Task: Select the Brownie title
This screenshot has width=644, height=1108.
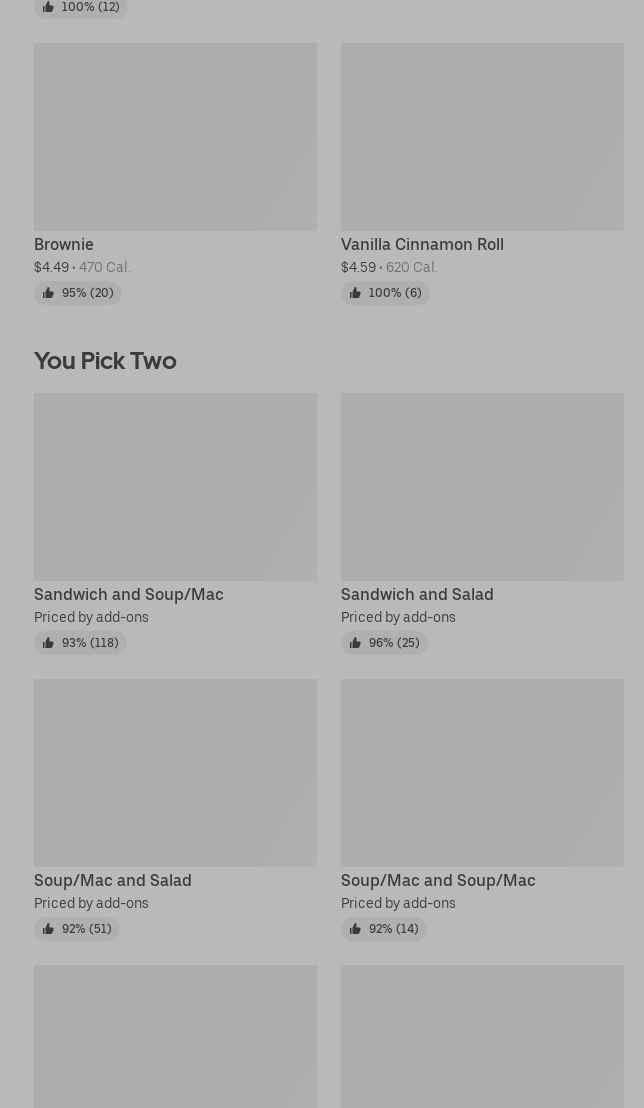Action: point(64,245)
